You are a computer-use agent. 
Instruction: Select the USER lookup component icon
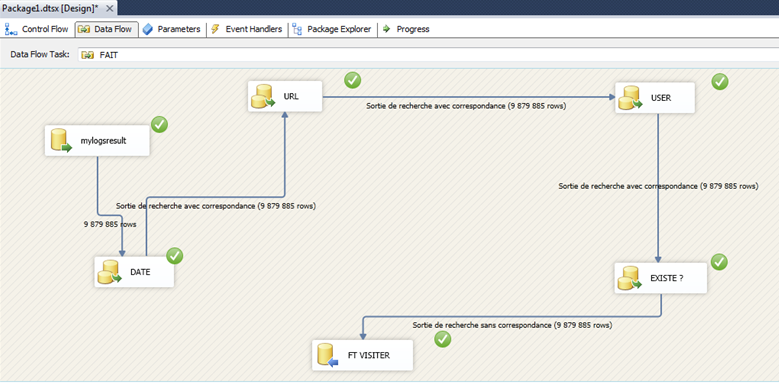point(630,98)
